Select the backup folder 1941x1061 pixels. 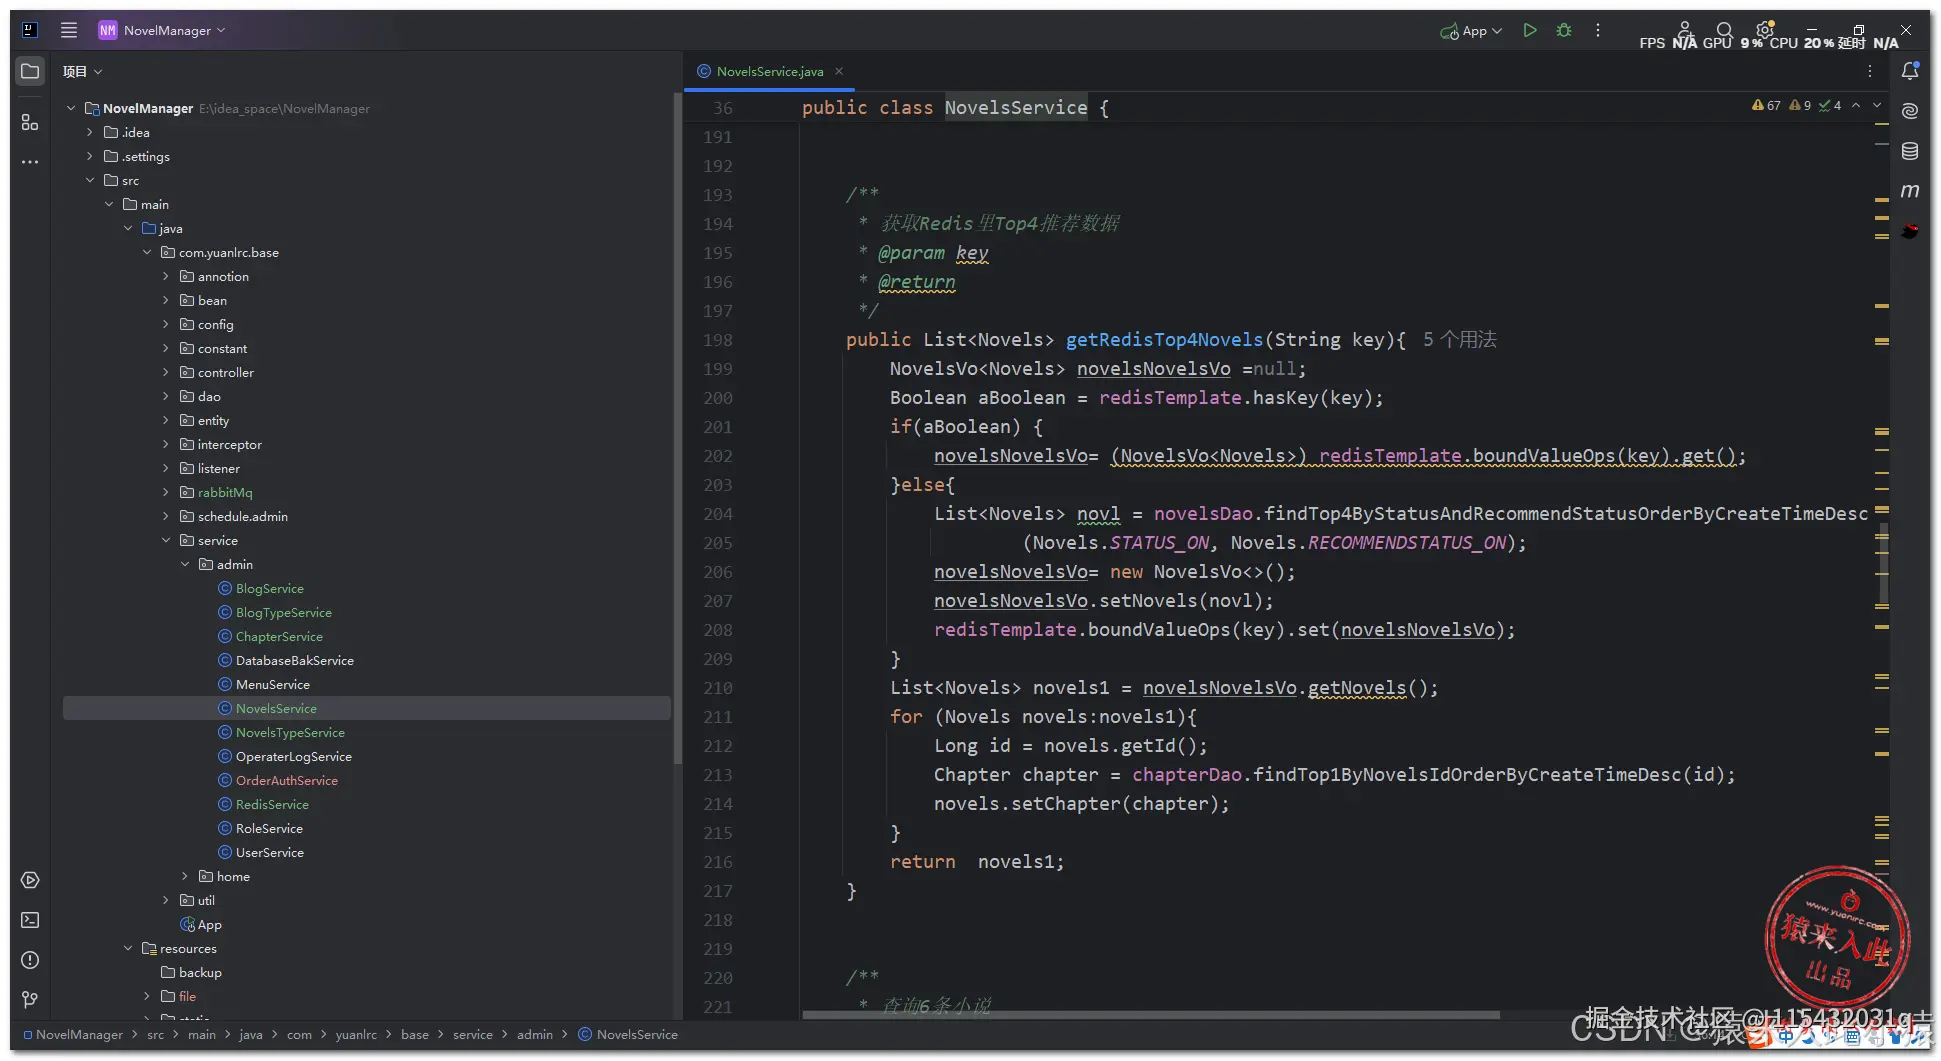click(200, 972)
